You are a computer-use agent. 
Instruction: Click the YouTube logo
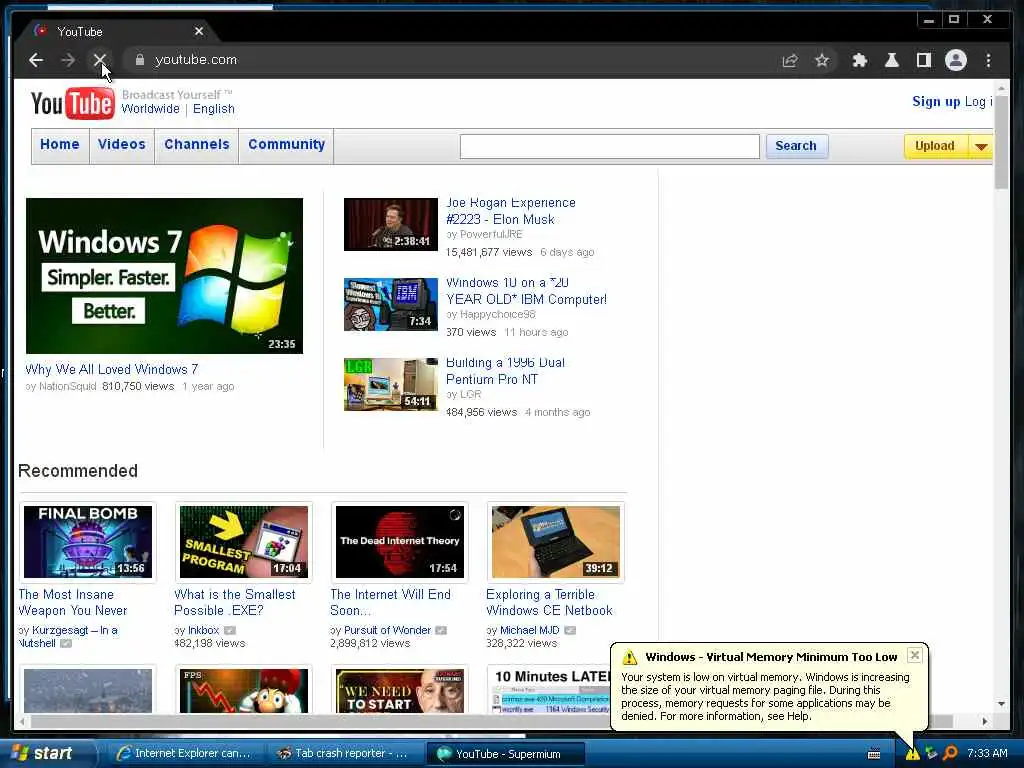pyautogui.click(x=72, y=103)
